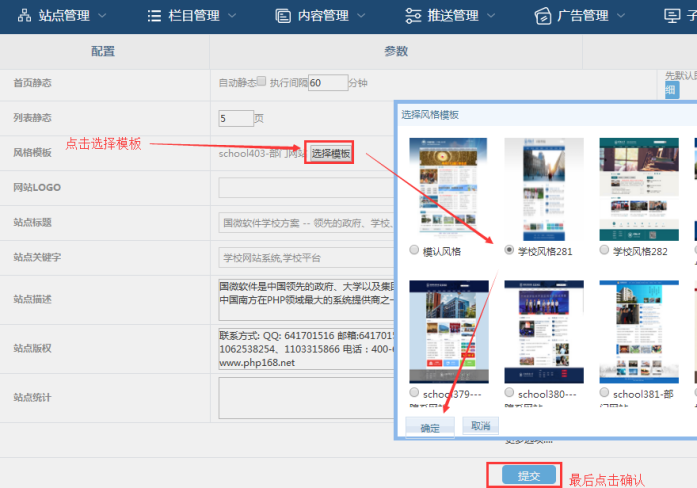697x488 pixels.
Task: Click the 栏目管理 list icon
Action: [x=154, y=16]
